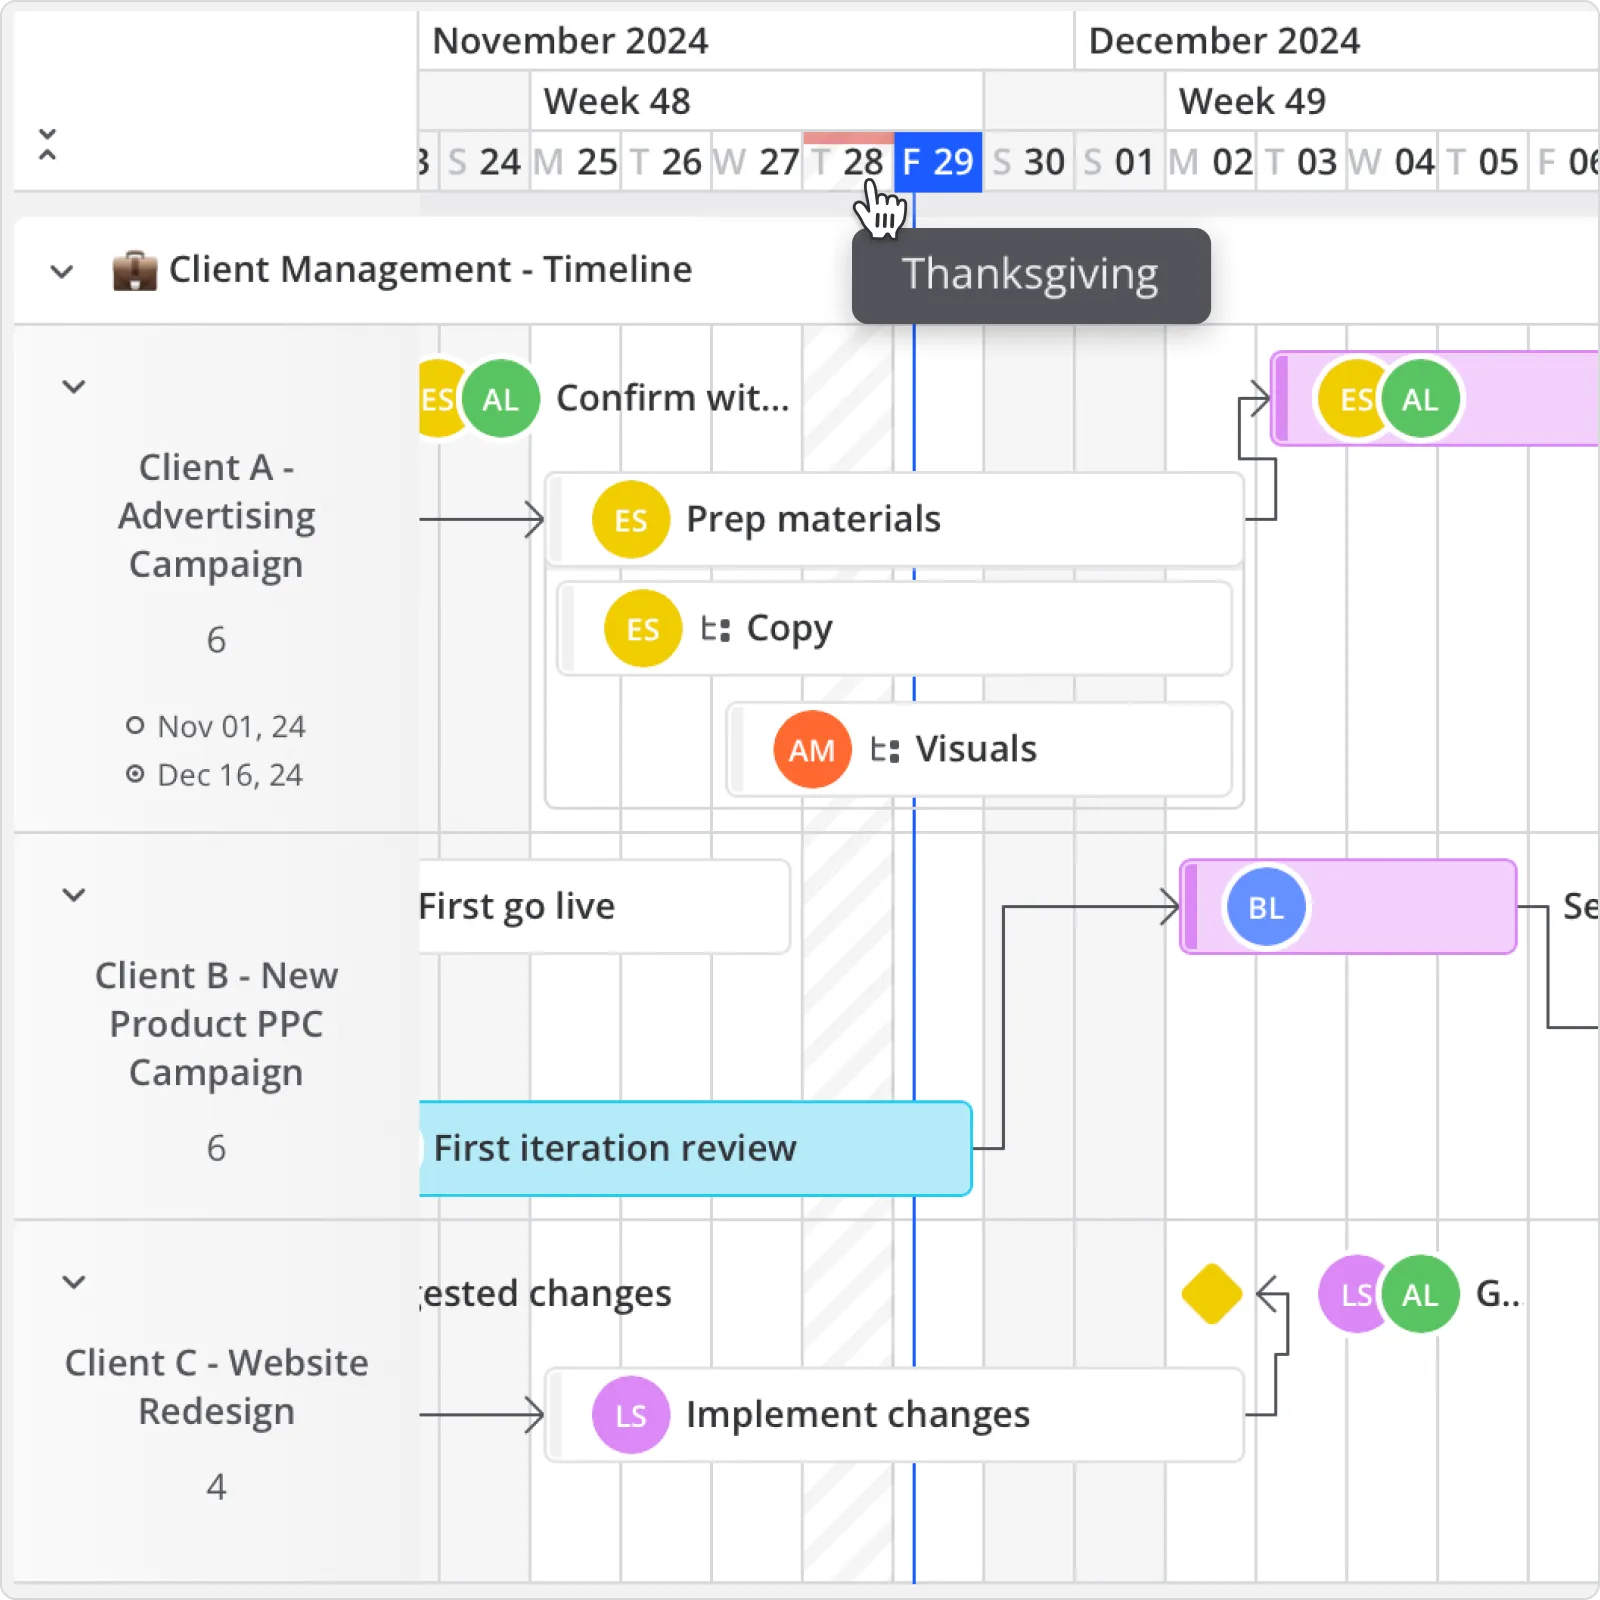Screen dimensions: 1600x1600
Task: Click the LS avatar on Implement changes
Action: pyautogui.click(x=630, y=1414)
